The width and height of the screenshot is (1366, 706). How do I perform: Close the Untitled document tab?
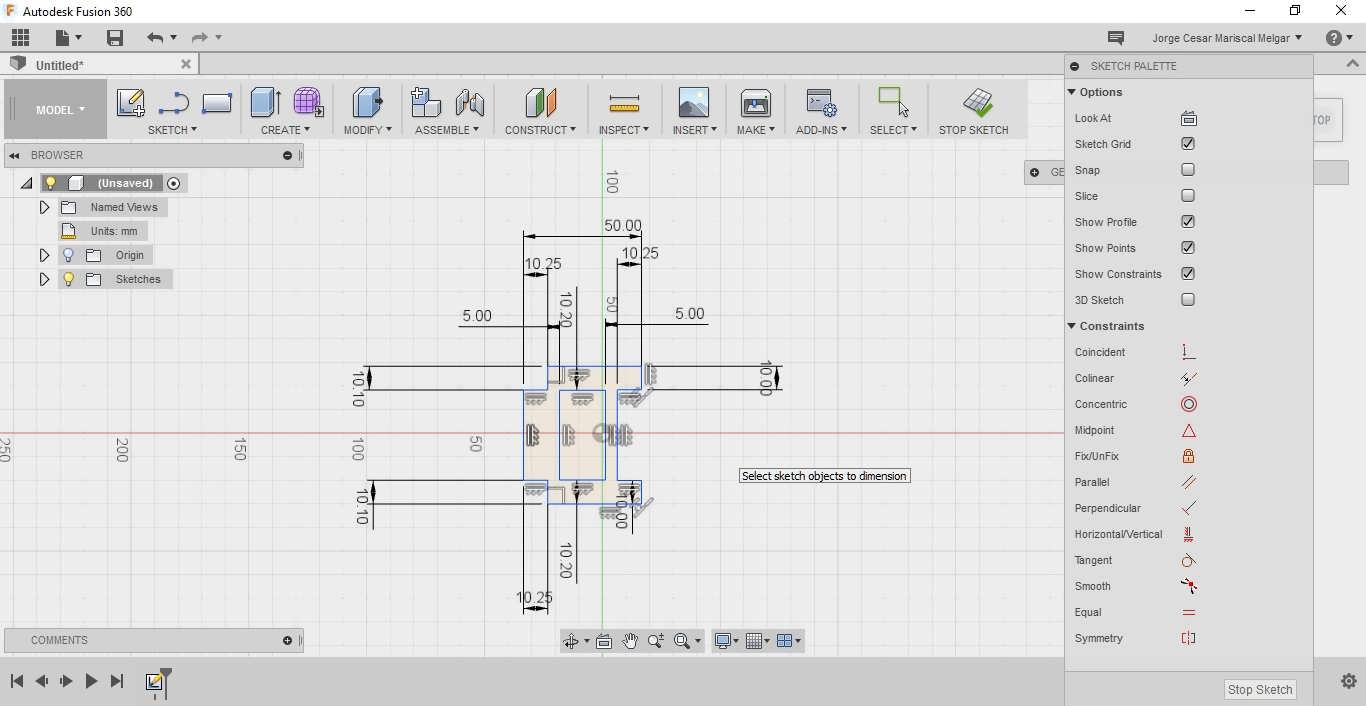186,64
